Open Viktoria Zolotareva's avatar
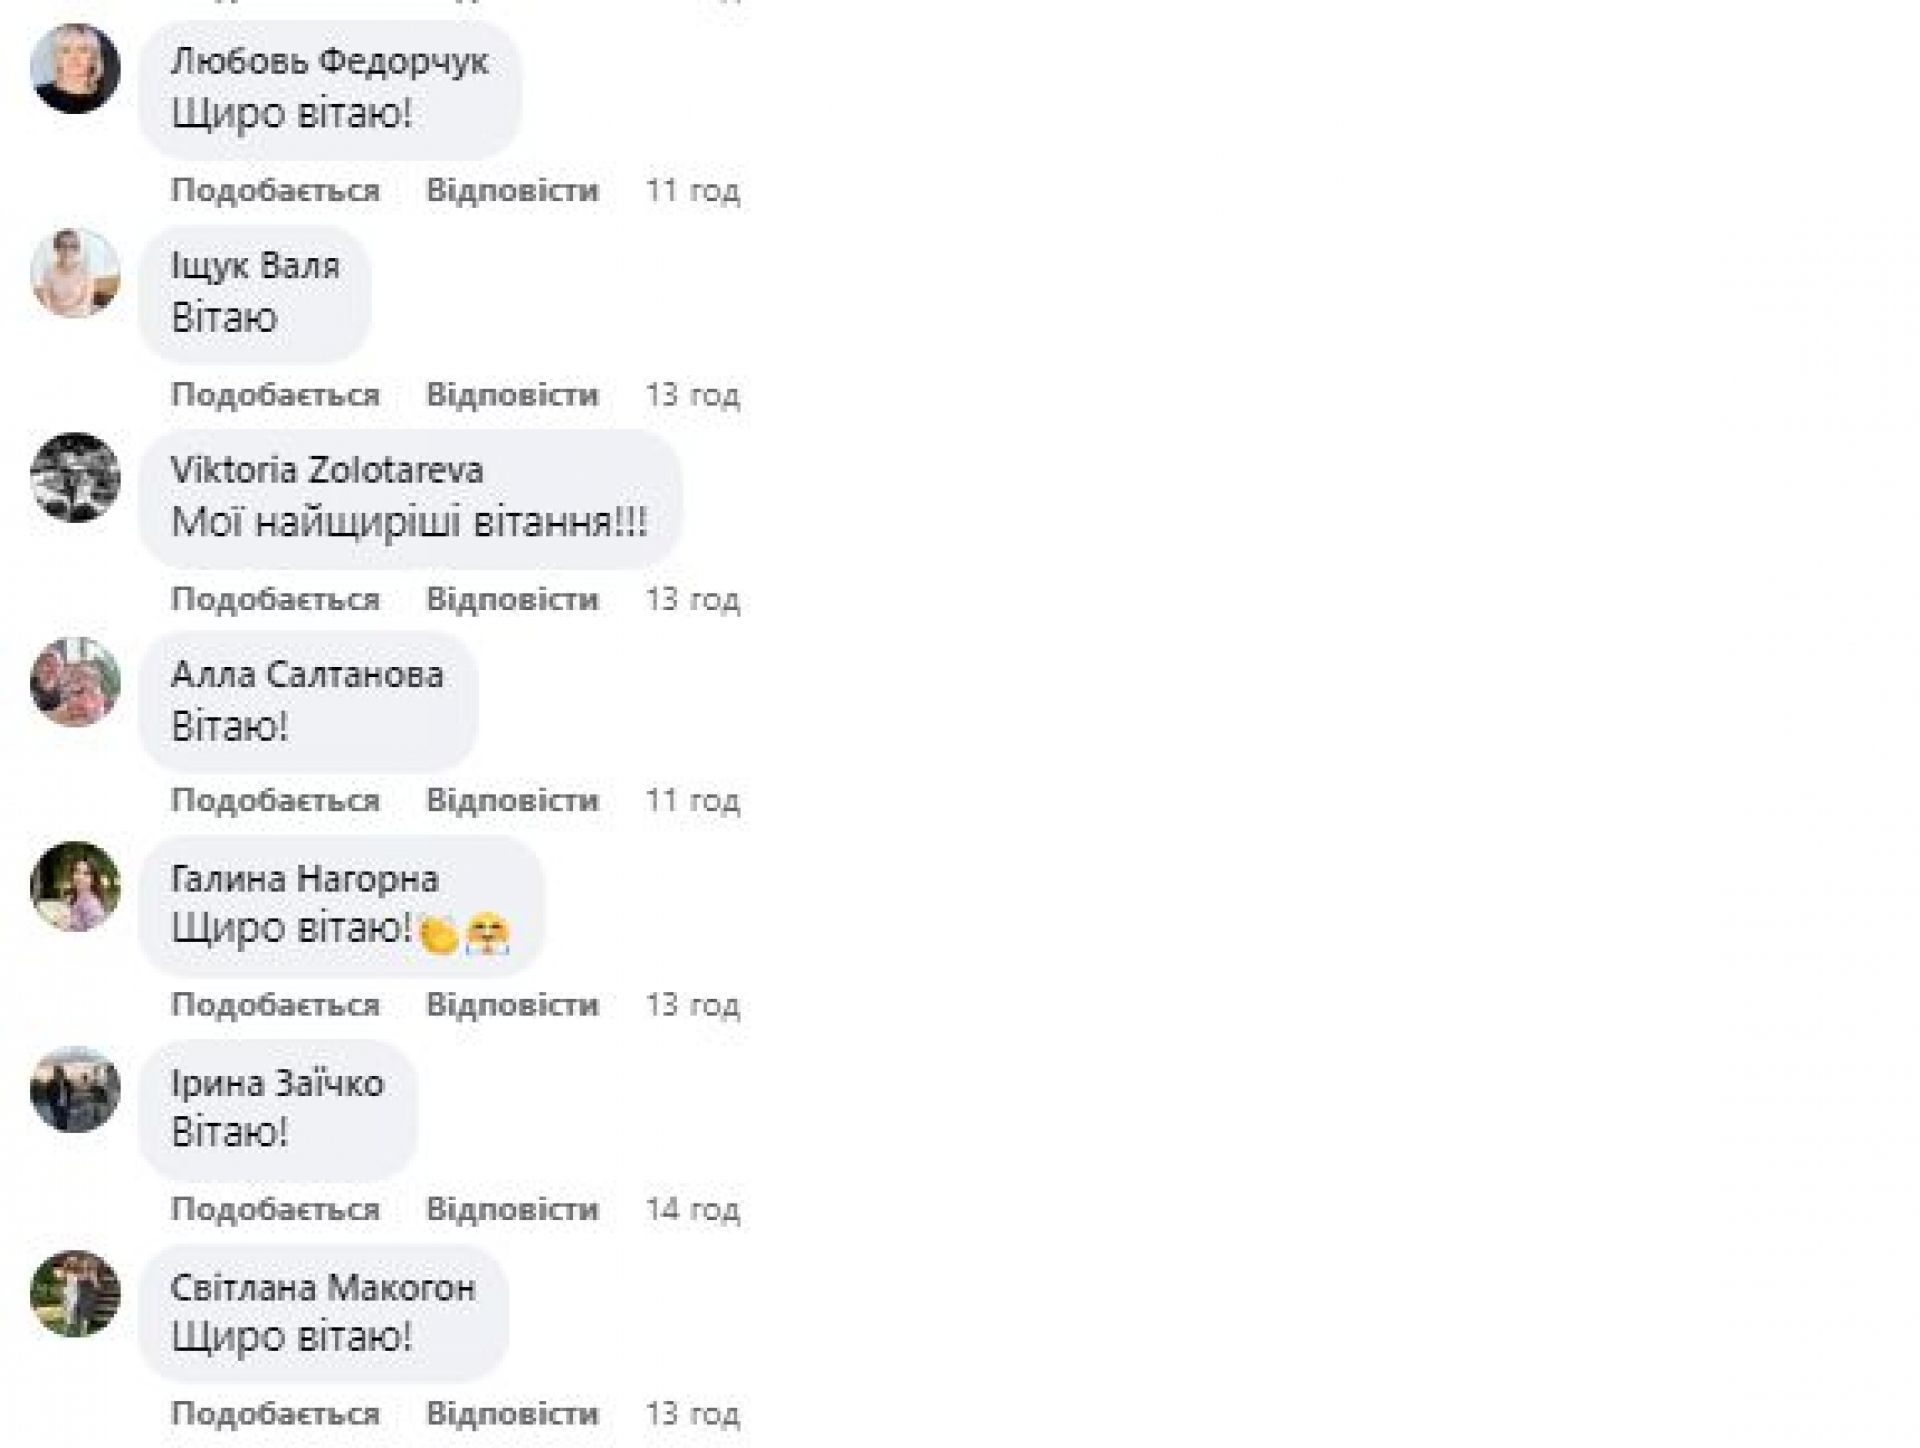 (x=75, y=477)
